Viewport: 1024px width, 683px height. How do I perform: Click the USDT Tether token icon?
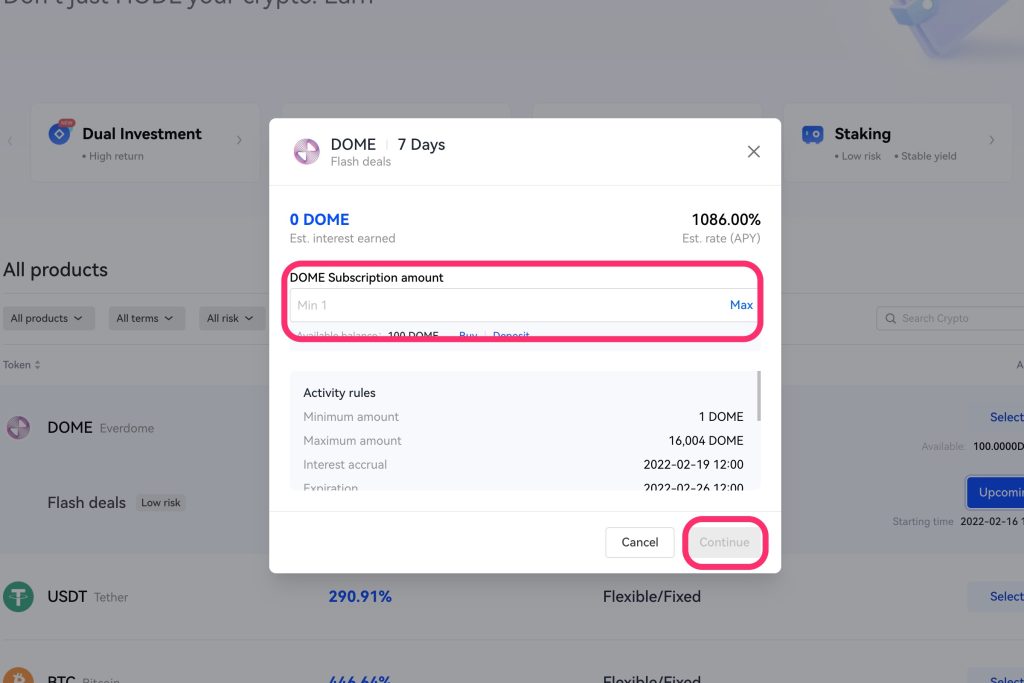tap(18, 597)
